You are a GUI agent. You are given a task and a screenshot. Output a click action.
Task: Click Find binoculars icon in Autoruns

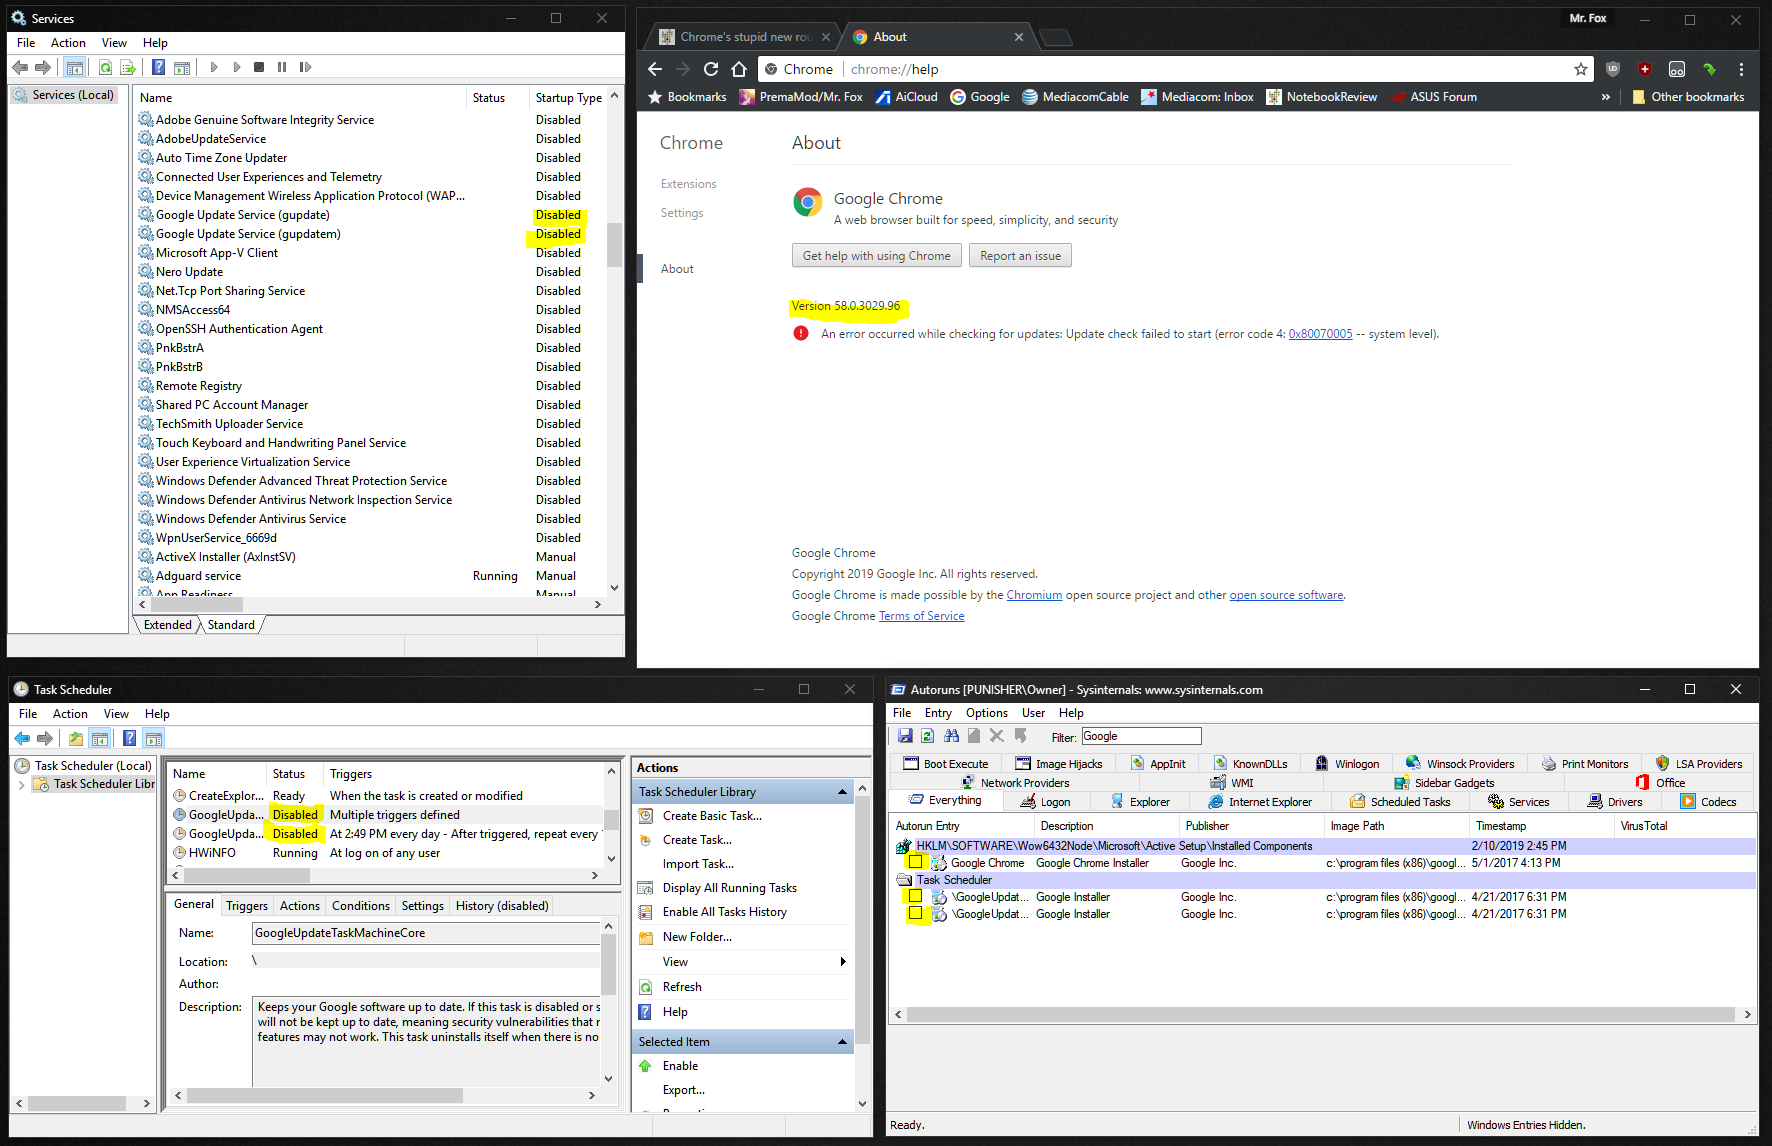click(951, 736)
